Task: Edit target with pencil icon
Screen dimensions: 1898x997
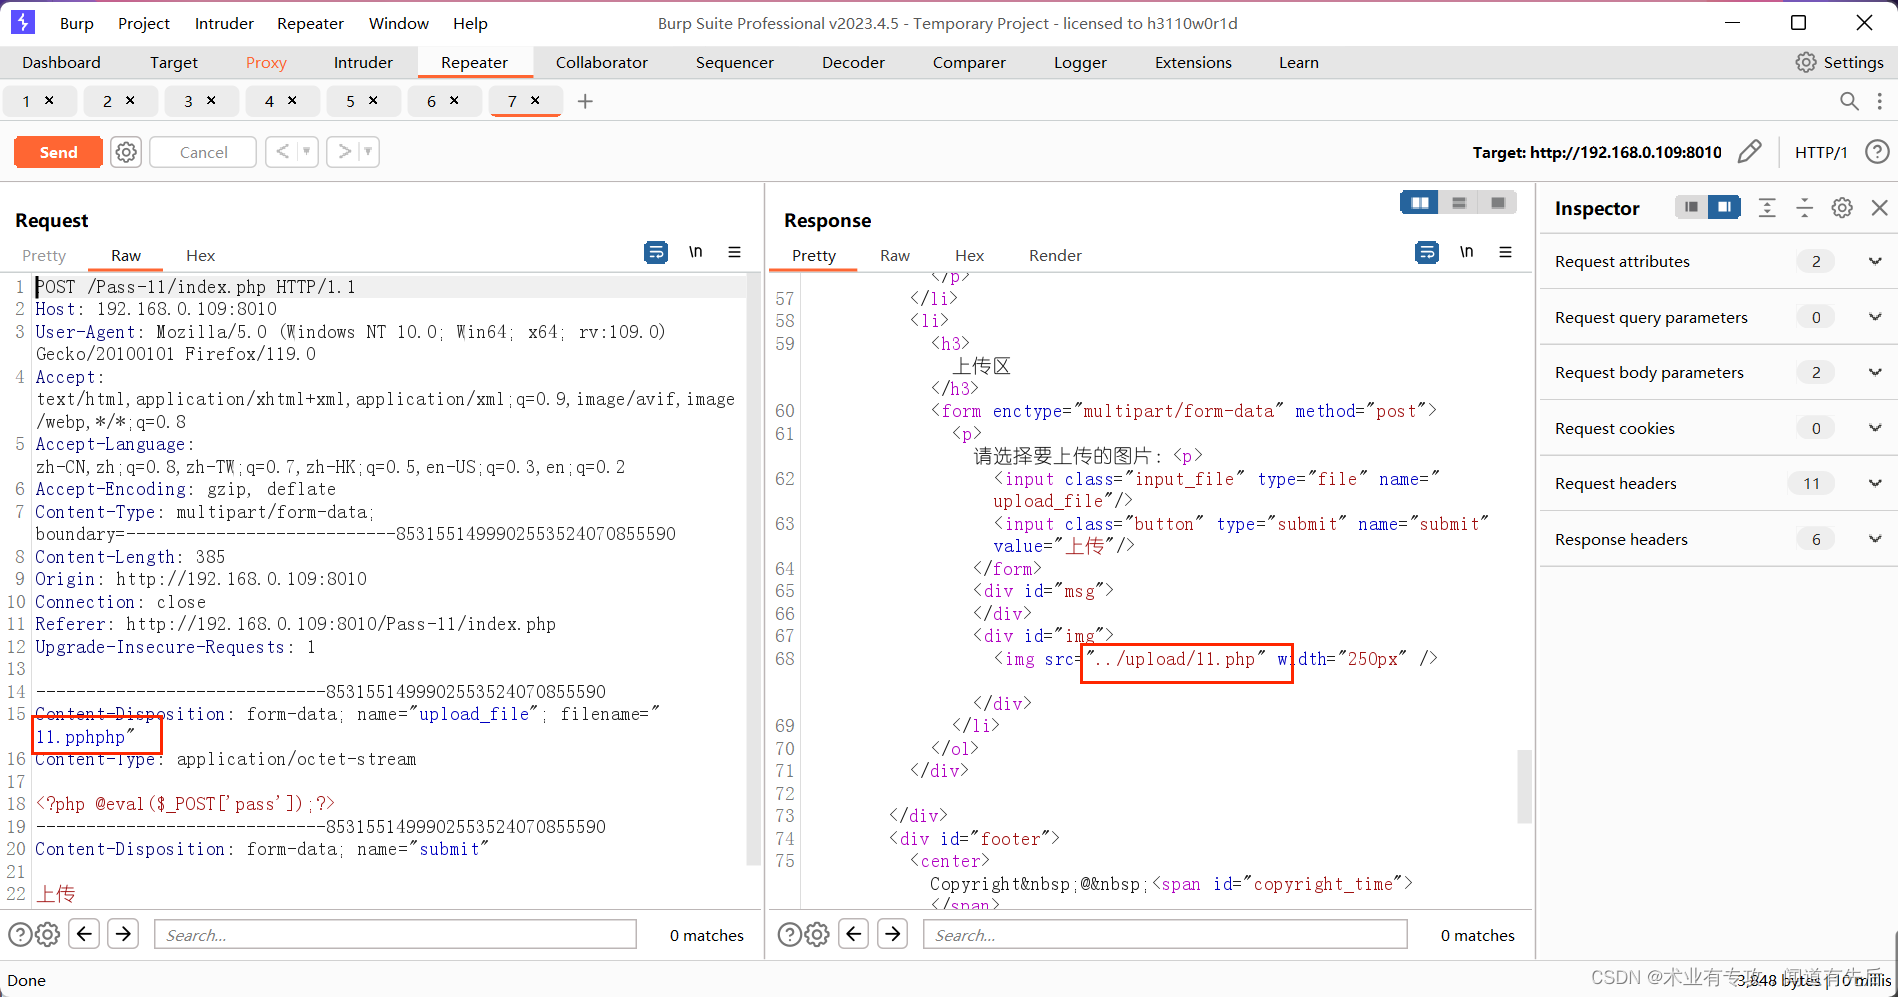Action: pyautogui.click(x=1749, y=152)
